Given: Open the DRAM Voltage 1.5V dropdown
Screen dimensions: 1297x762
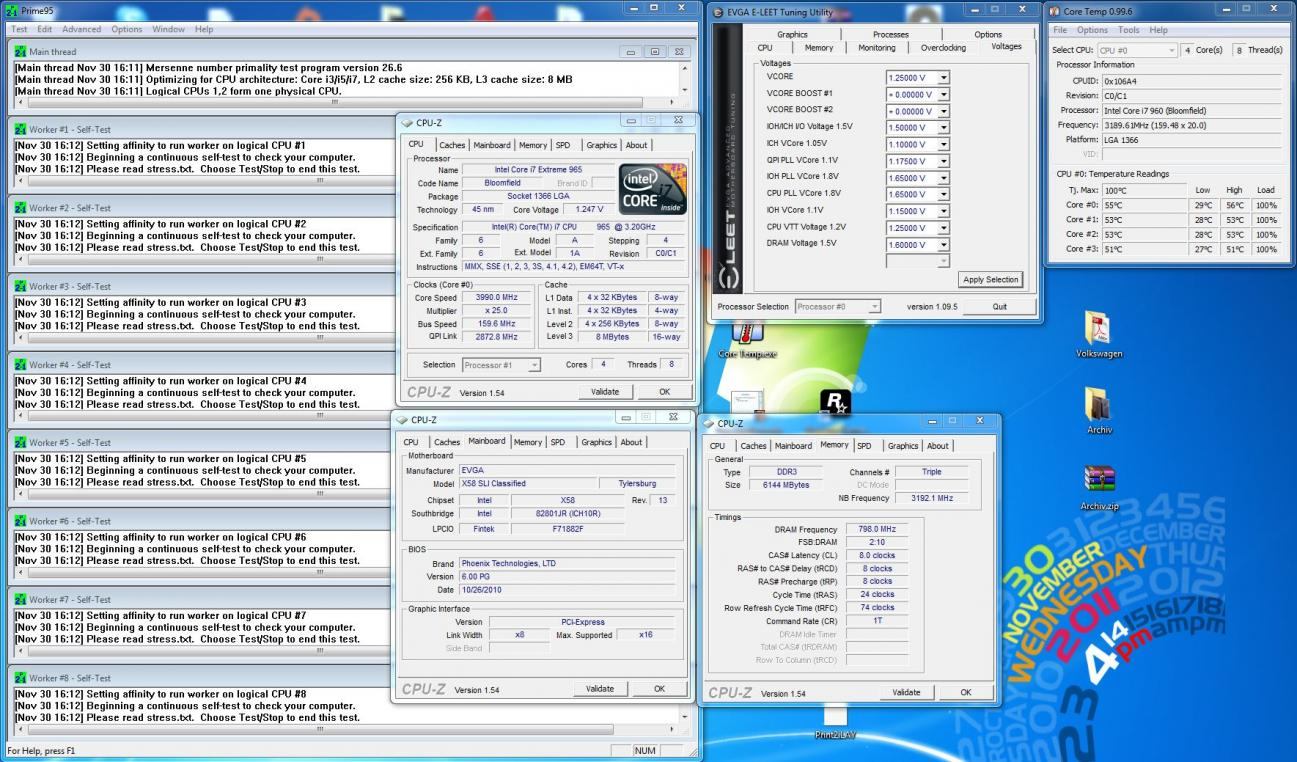Looking at the screenshot, I should click(944, 244).
